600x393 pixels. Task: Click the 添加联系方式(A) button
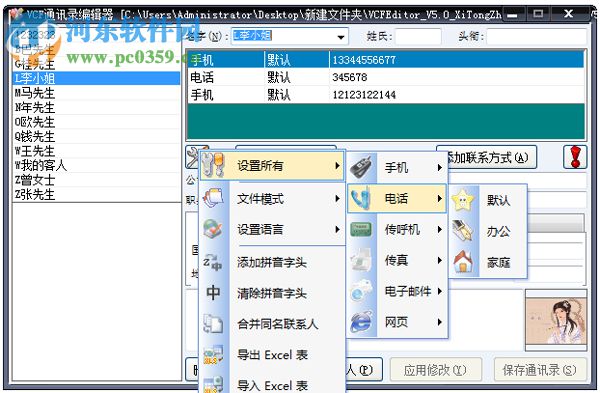point(491,157)
